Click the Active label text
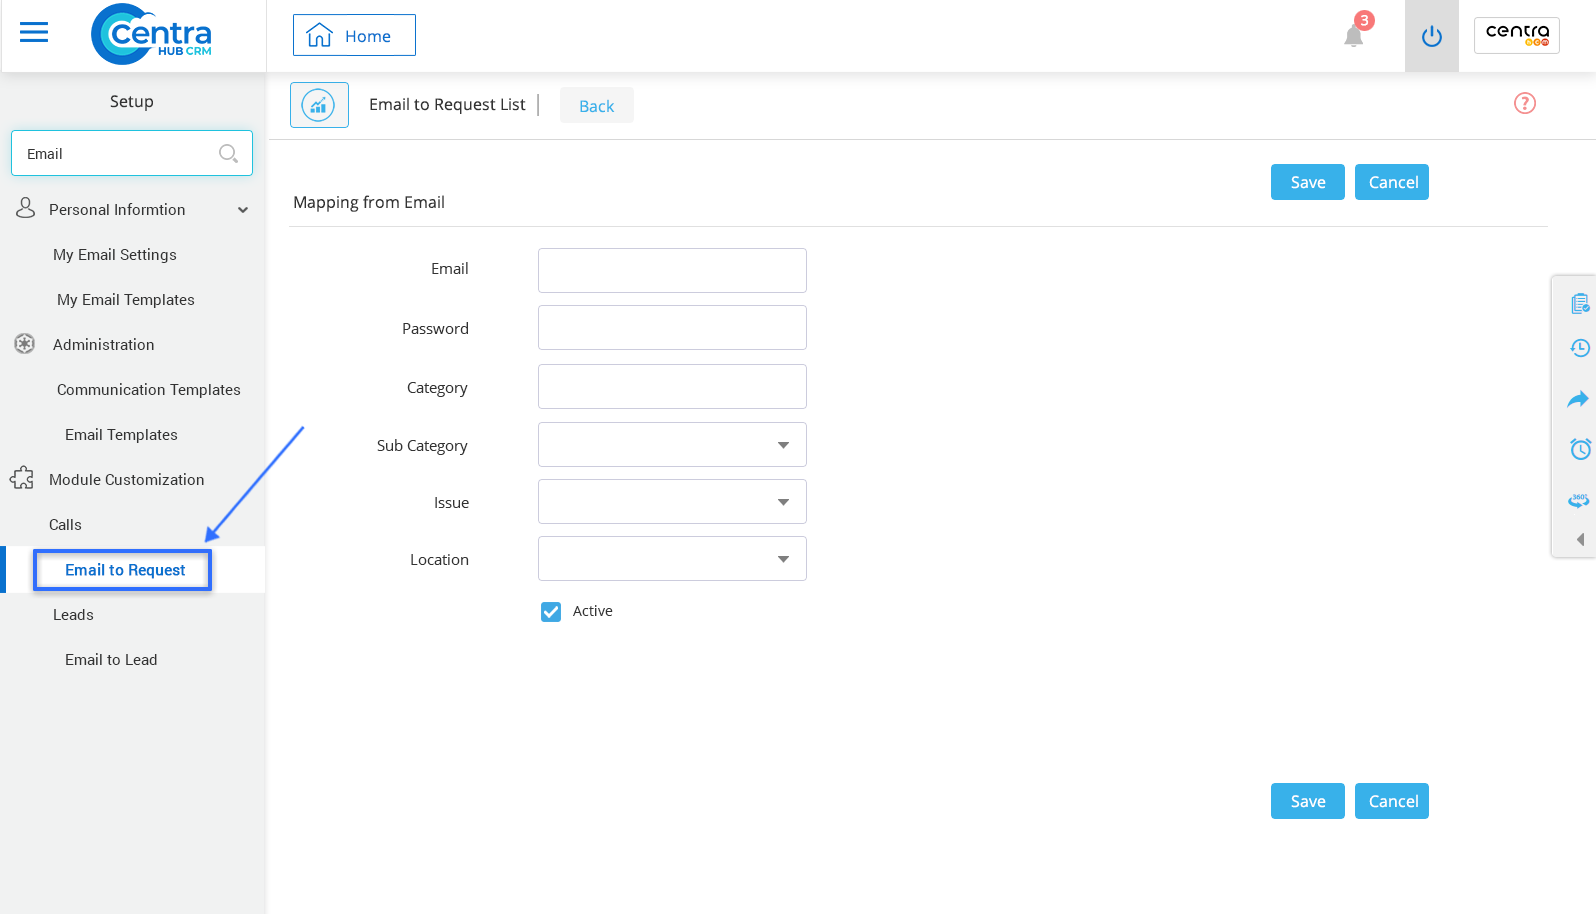The height and width of the screenshot is (914, 1596). (x=593, y=611)
